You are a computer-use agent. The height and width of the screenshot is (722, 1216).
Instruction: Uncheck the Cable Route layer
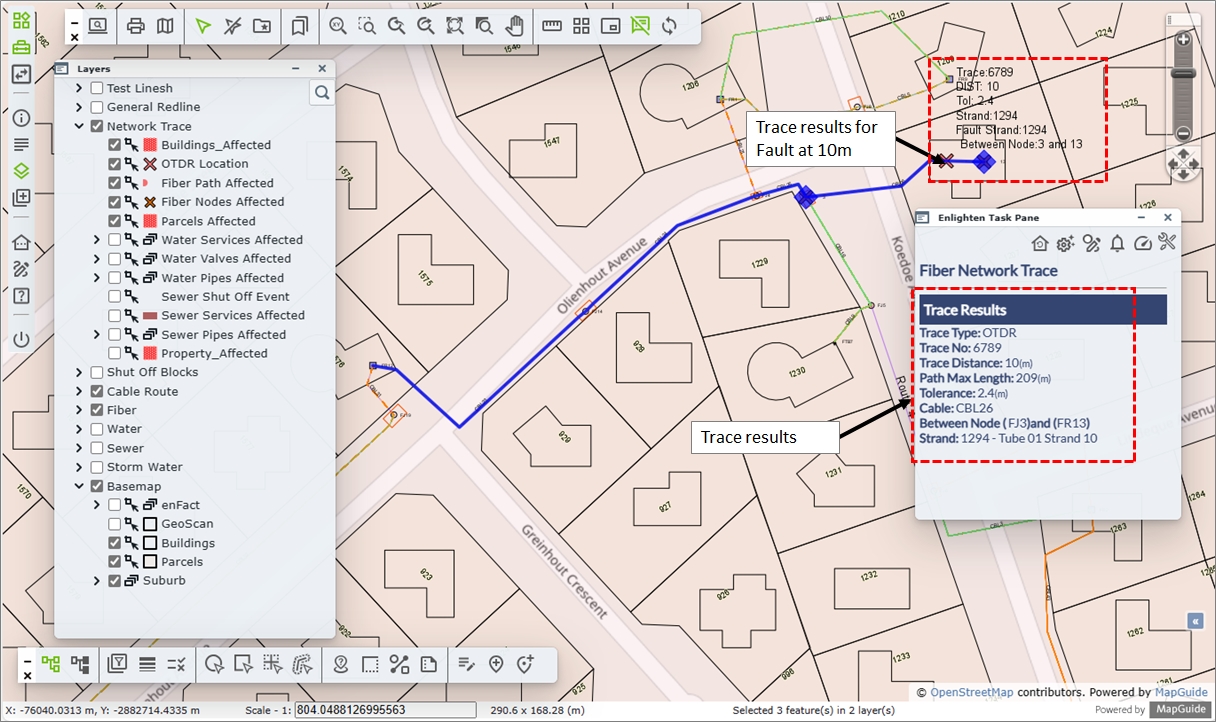pos(97,392)
